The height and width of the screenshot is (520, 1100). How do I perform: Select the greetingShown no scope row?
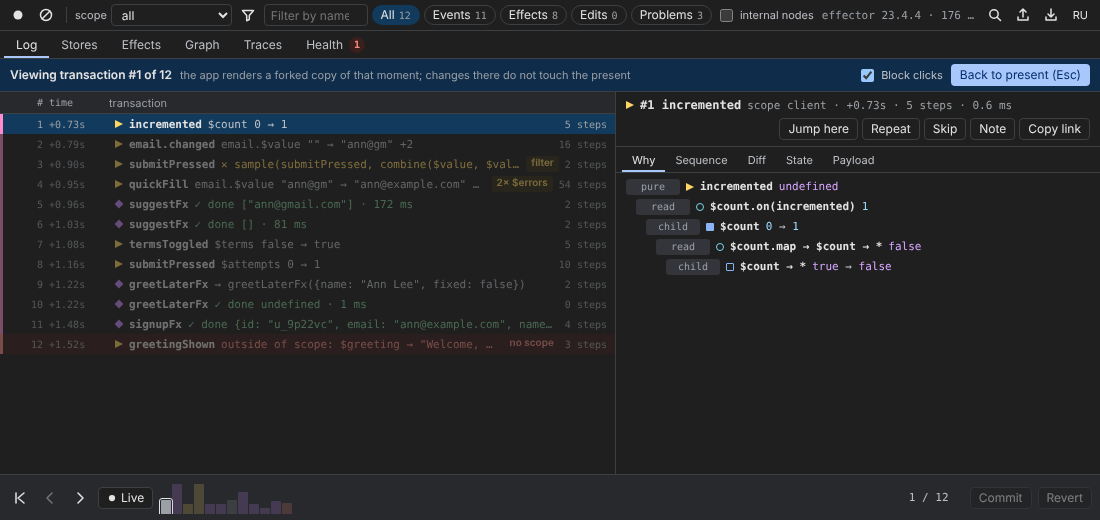click(x=307, y=344)
